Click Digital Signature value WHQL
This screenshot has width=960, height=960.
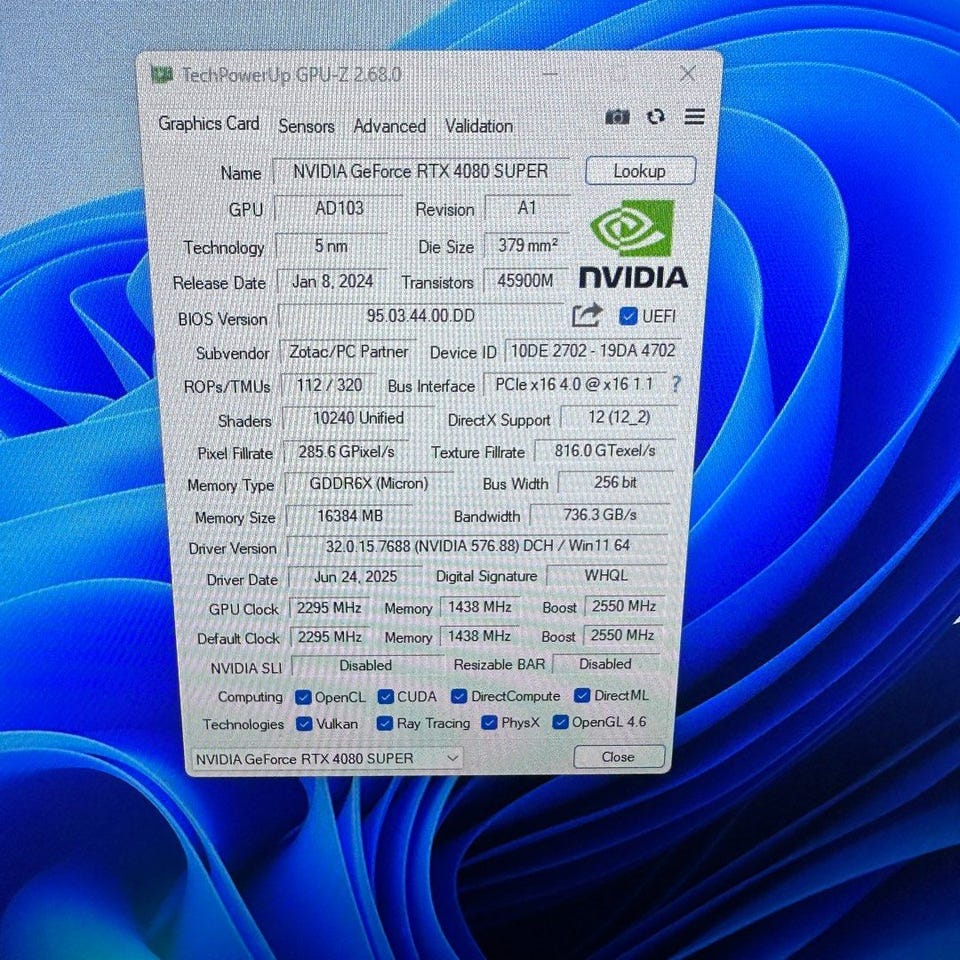(606, 576)
